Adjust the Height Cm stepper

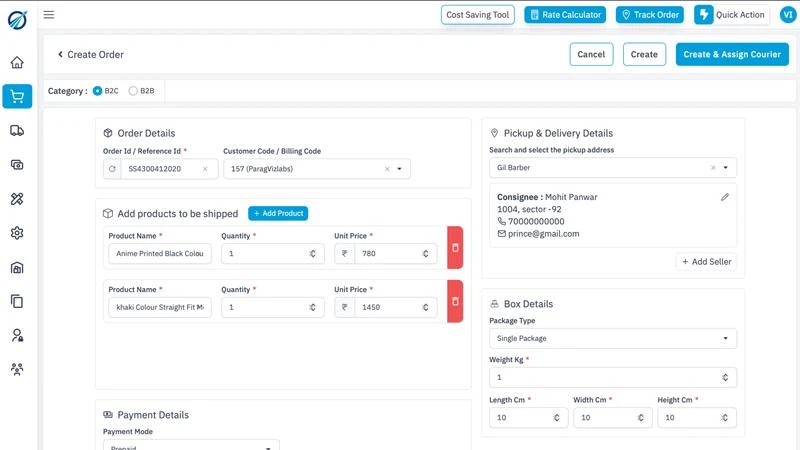725,418
